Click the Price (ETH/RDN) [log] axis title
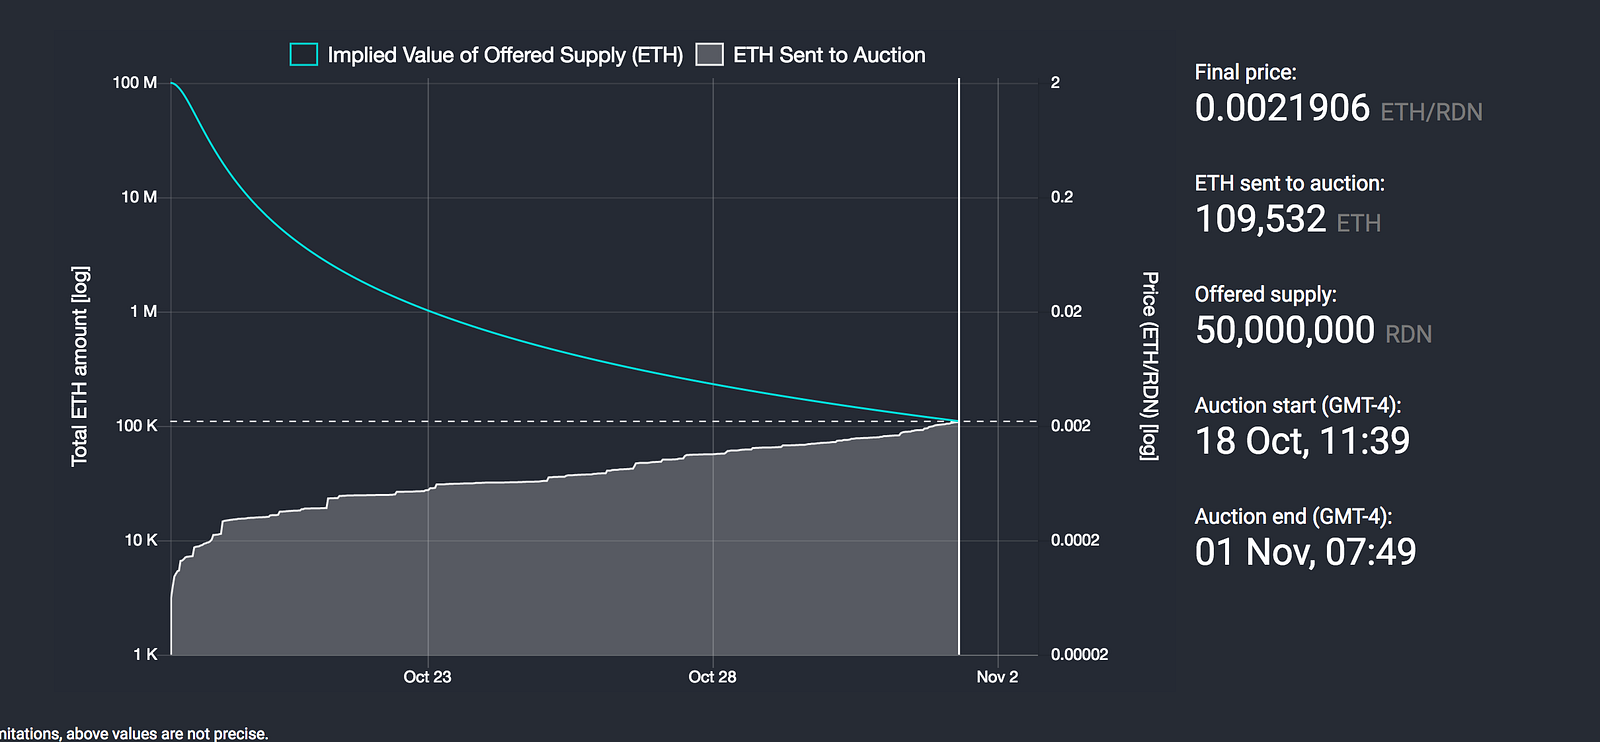 pyautogui.click(x=1150, y=366)
